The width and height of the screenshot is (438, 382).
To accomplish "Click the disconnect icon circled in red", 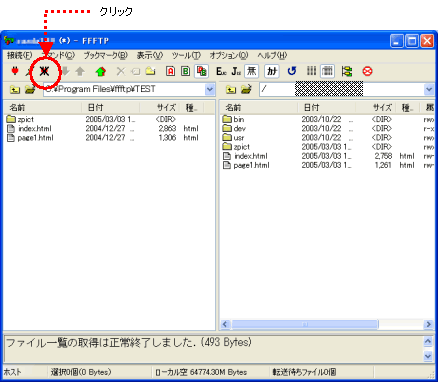I will pyautogui.click(x=44, y=71).
